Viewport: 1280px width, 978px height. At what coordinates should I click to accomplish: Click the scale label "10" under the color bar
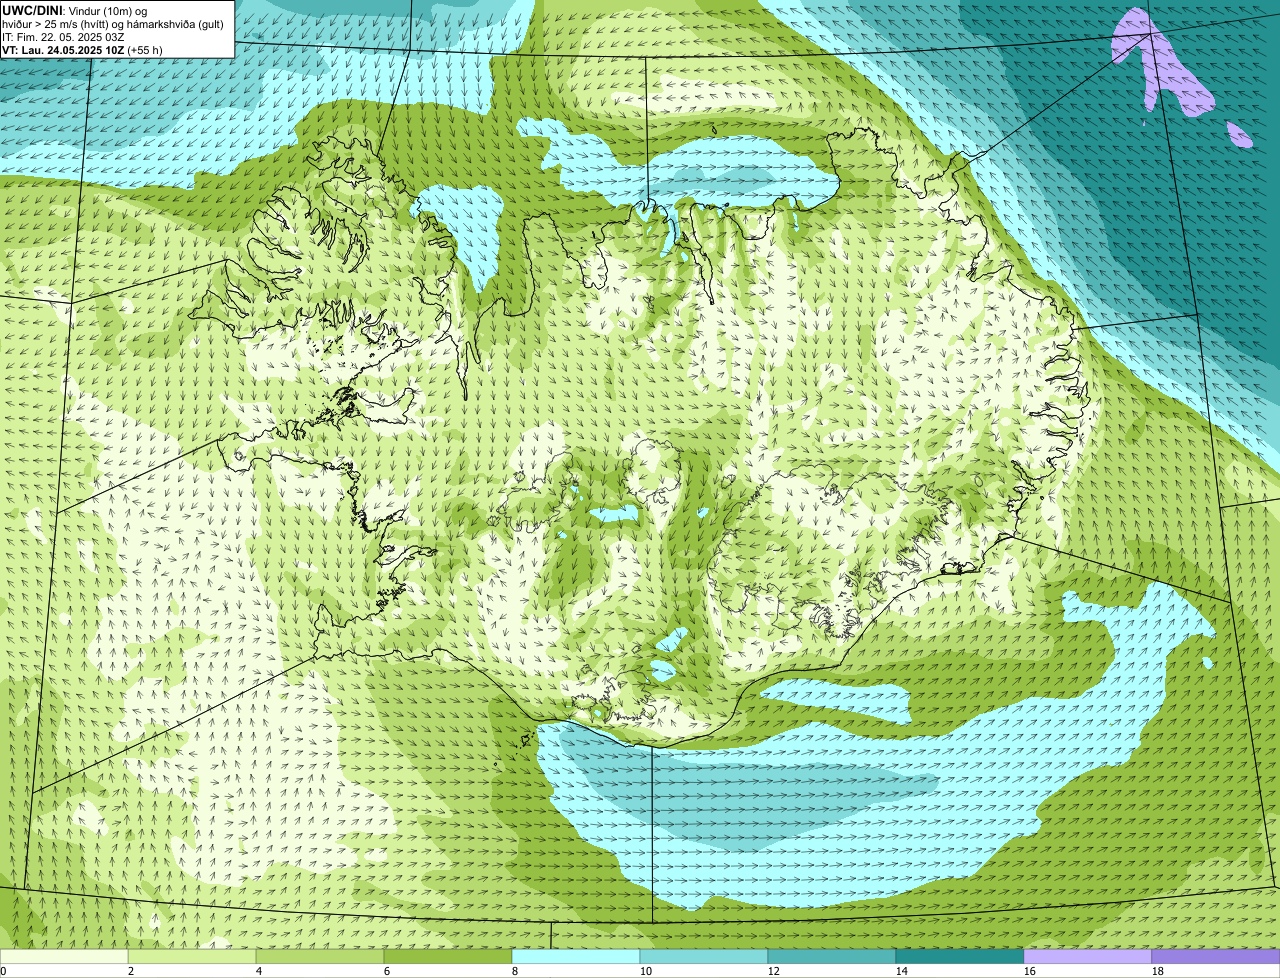[646, 971]
